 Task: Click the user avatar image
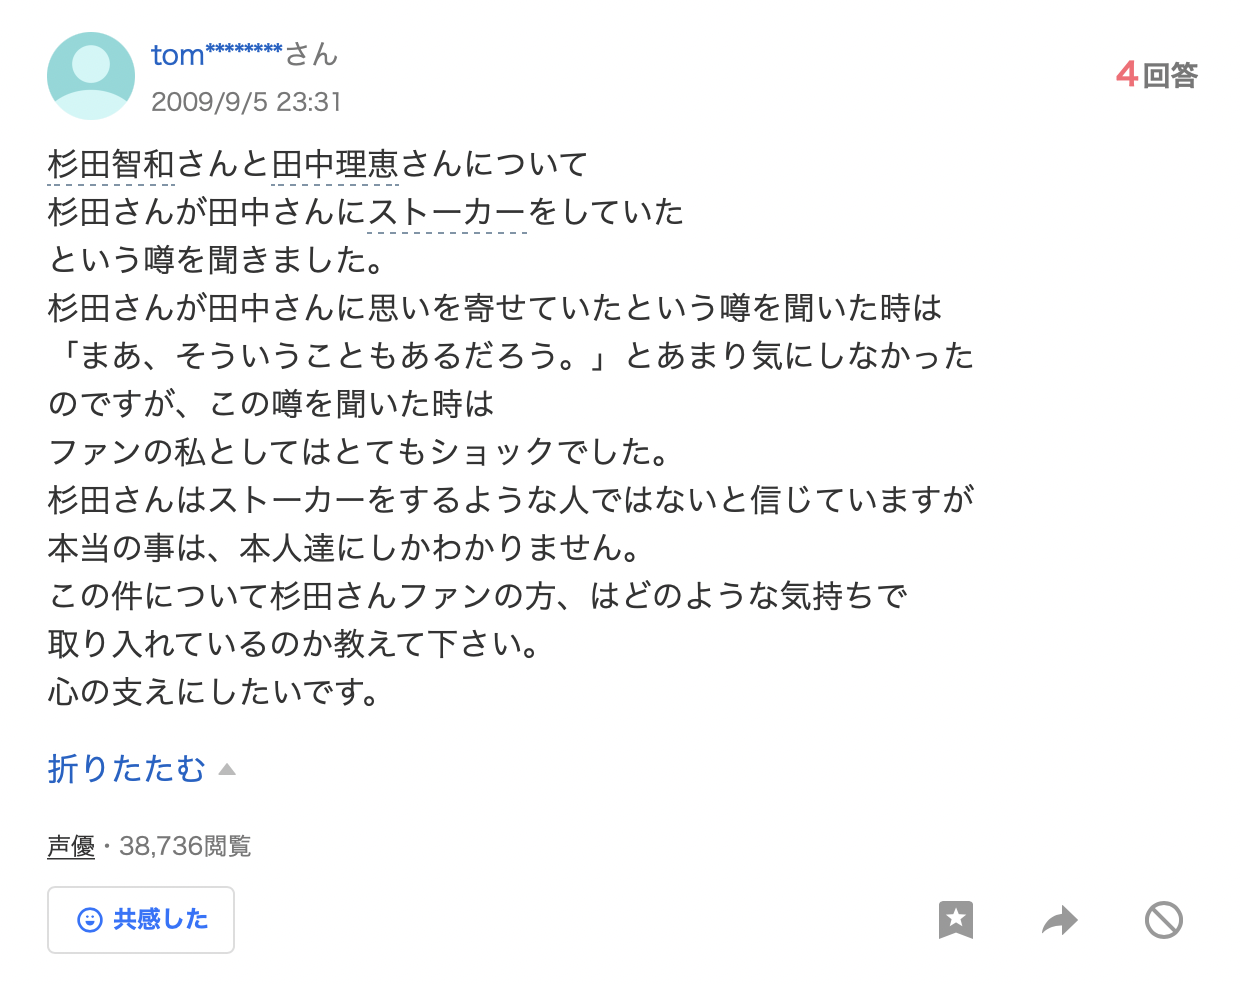point(91,76)
